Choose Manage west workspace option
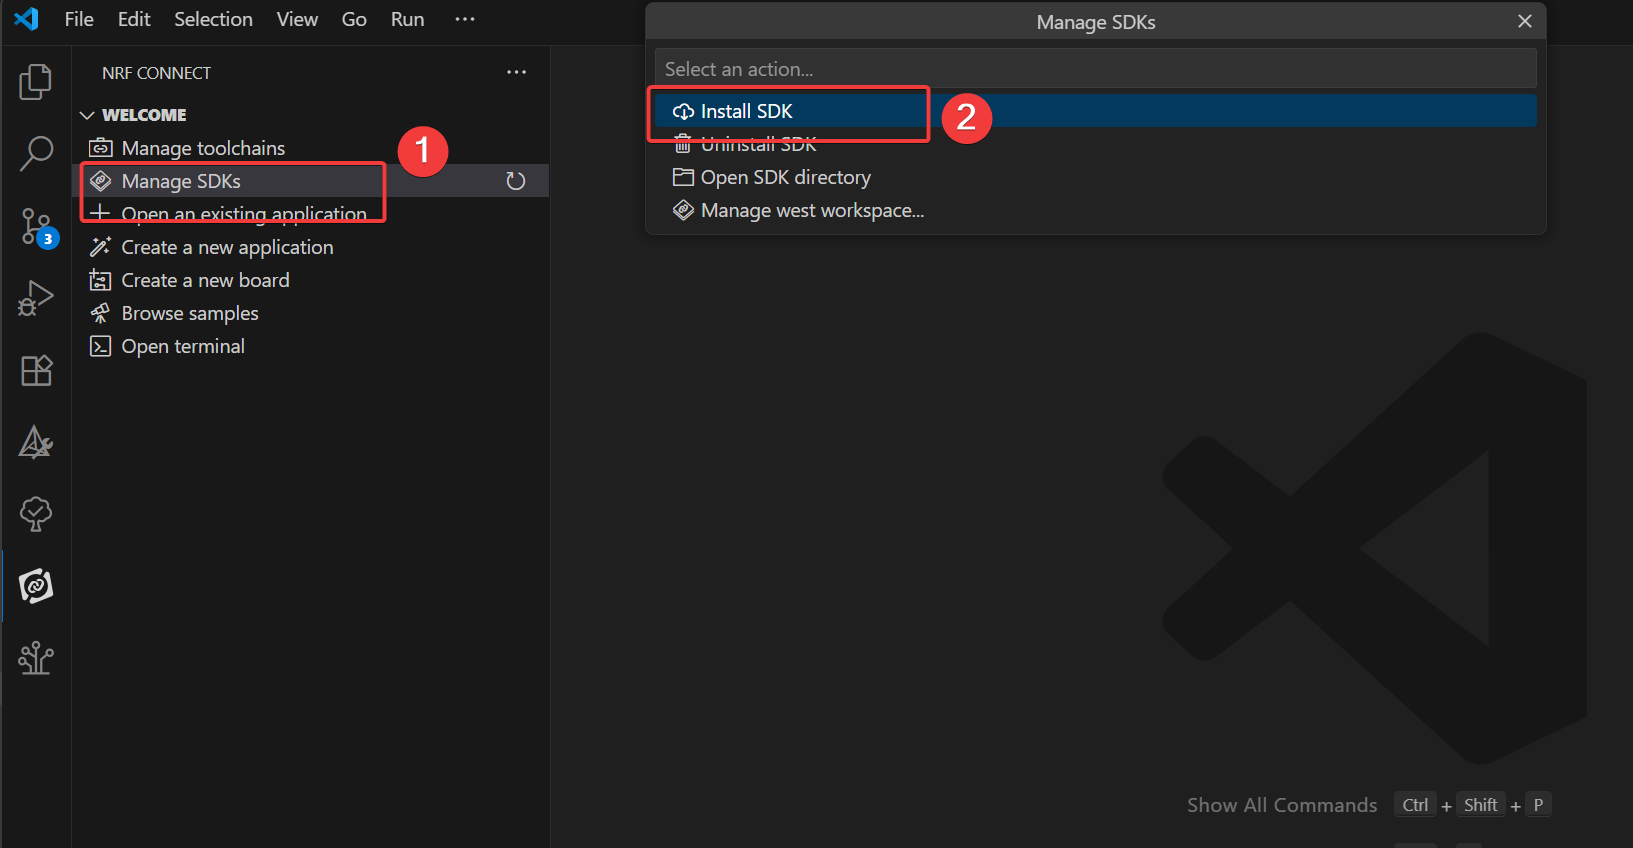This screenshot has width=1633, height=848. pos(1096,210)
